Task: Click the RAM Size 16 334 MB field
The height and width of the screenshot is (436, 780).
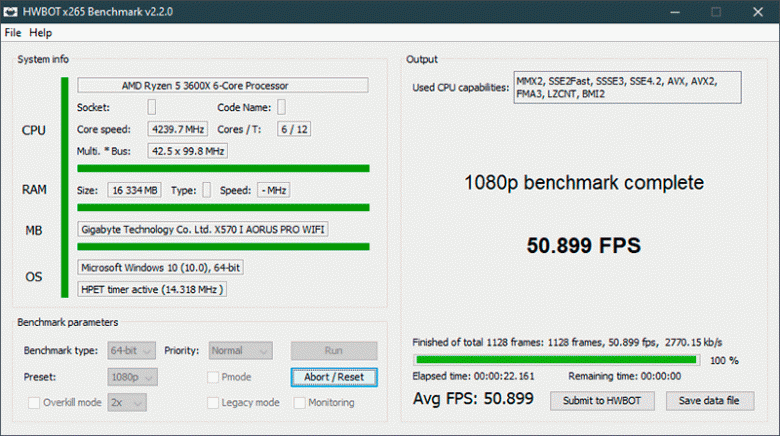Action: 134,190
